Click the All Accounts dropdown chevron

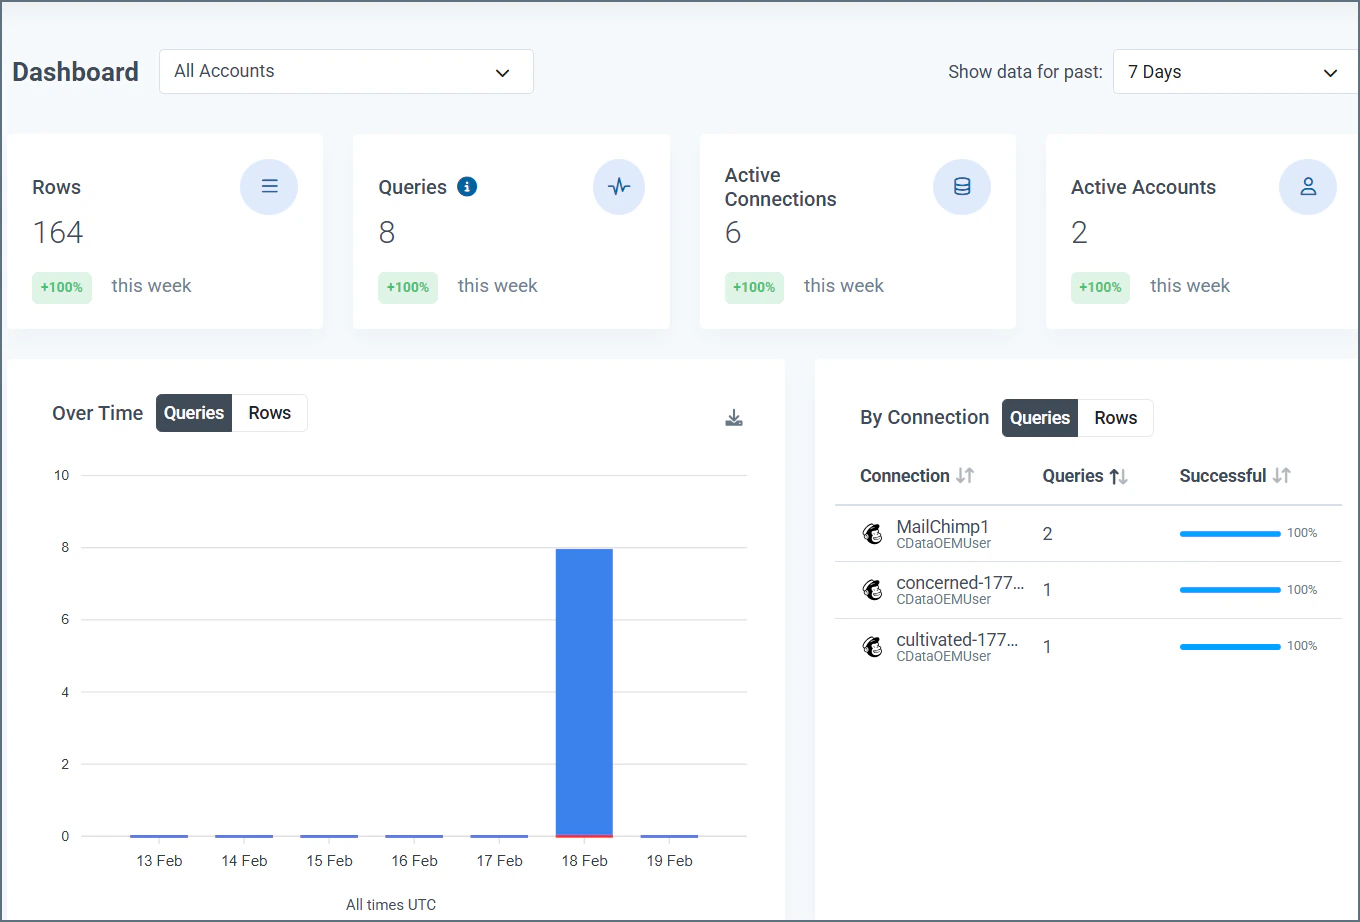(502, 72)
